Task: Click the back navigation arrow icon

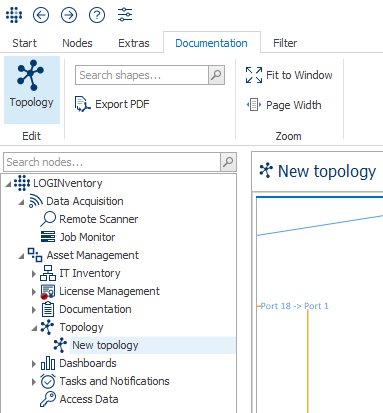Action: pyautogui.click(x=41, y=15)
